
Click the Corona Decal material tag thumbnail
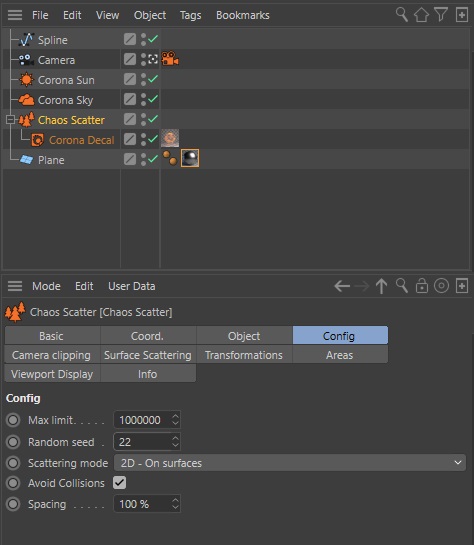tap(170, 138)
